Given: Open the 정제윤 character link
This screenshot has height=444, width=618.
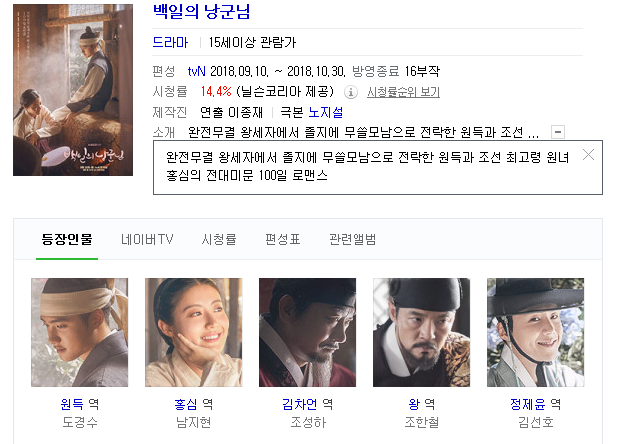Looking at the screenshot, I should (x=527, y=404).
